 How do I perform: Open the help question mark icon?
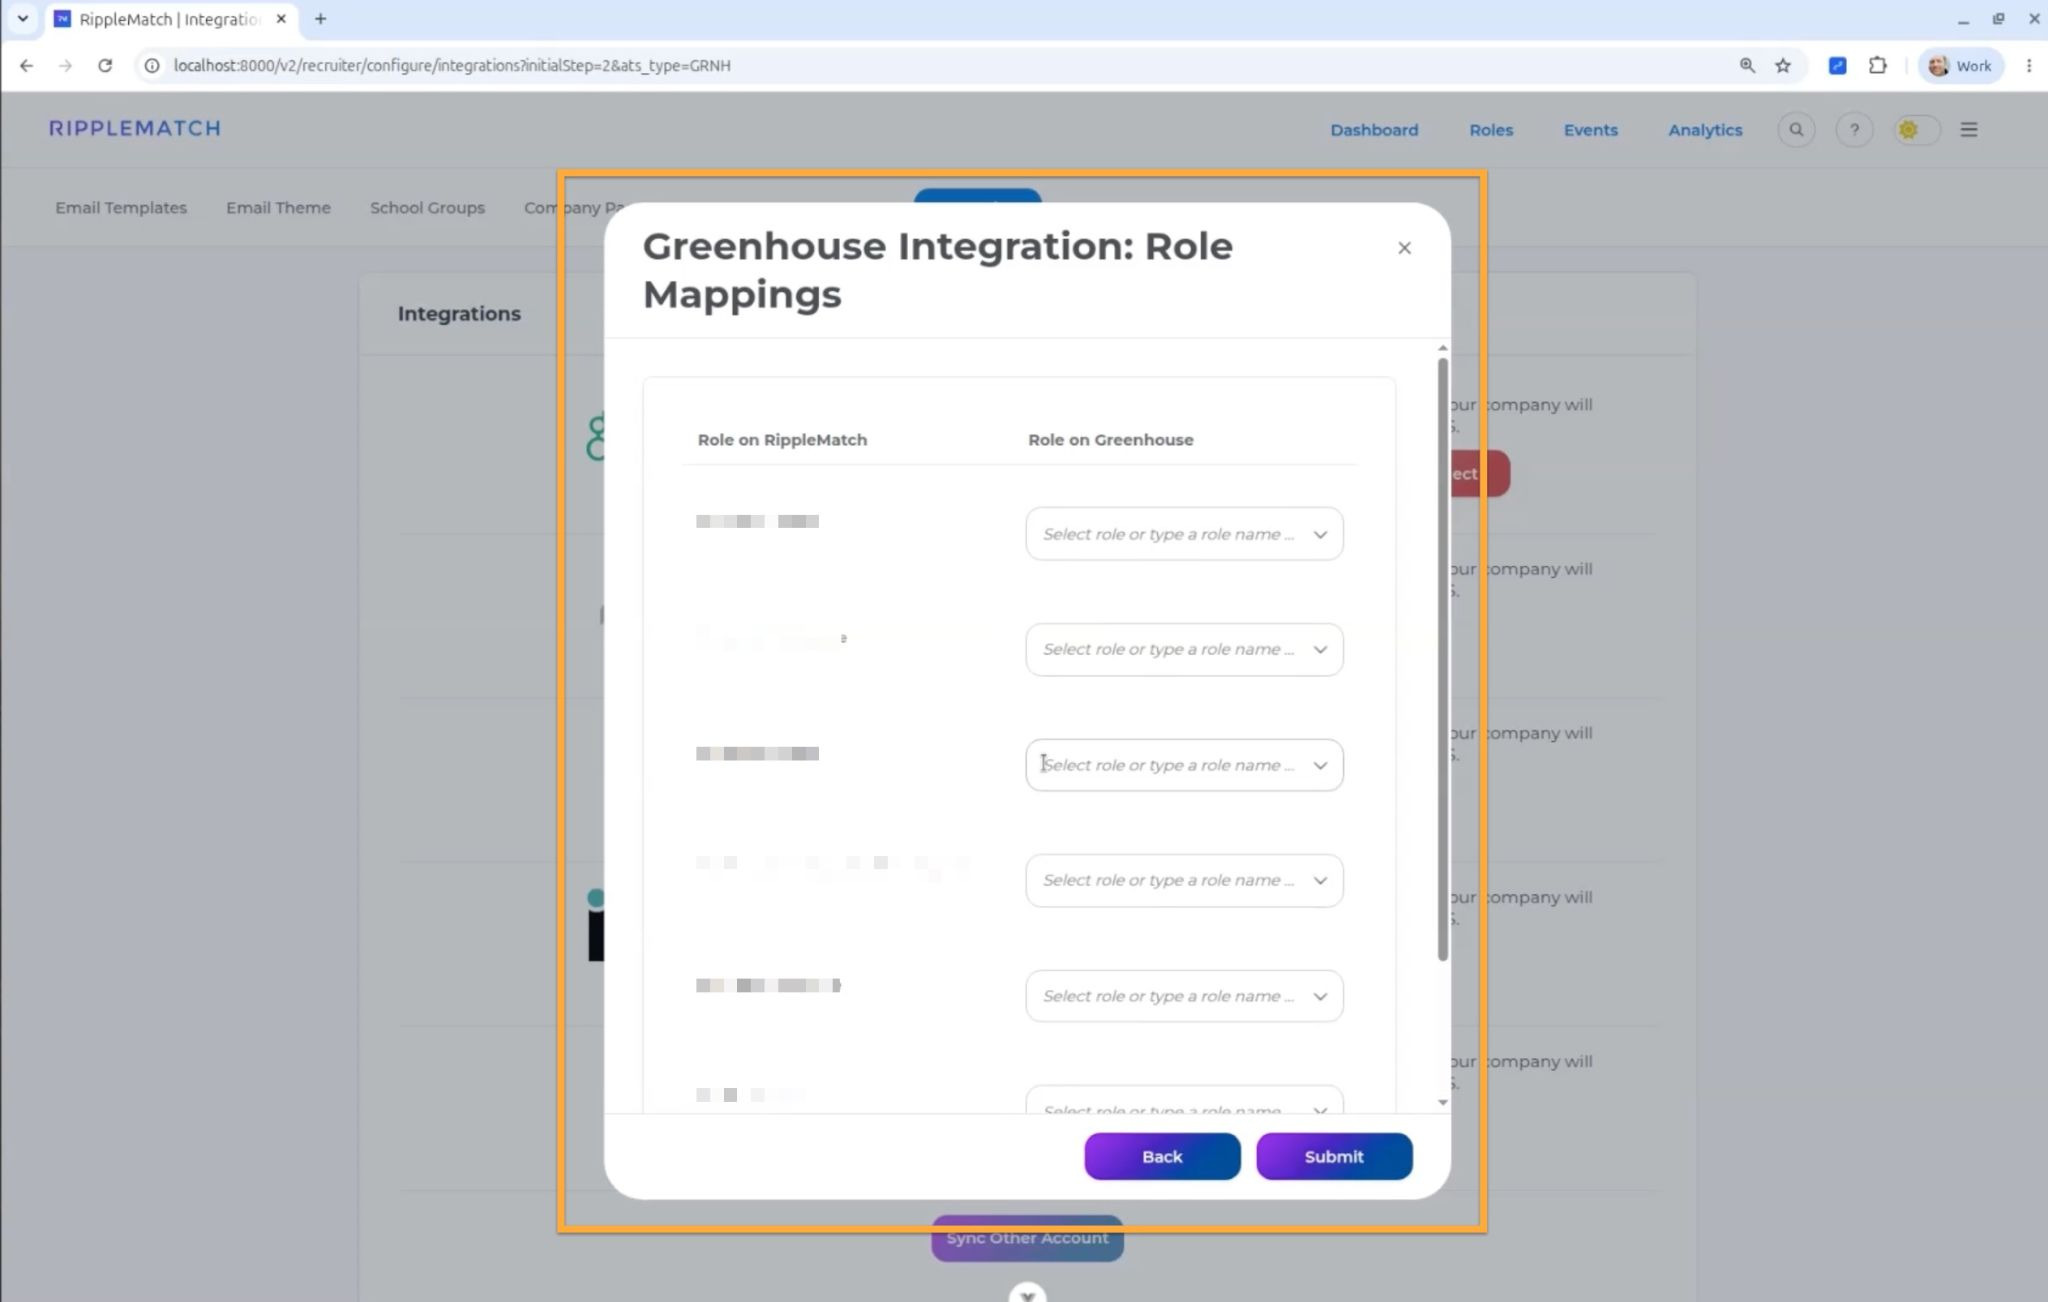(1854, 129)
